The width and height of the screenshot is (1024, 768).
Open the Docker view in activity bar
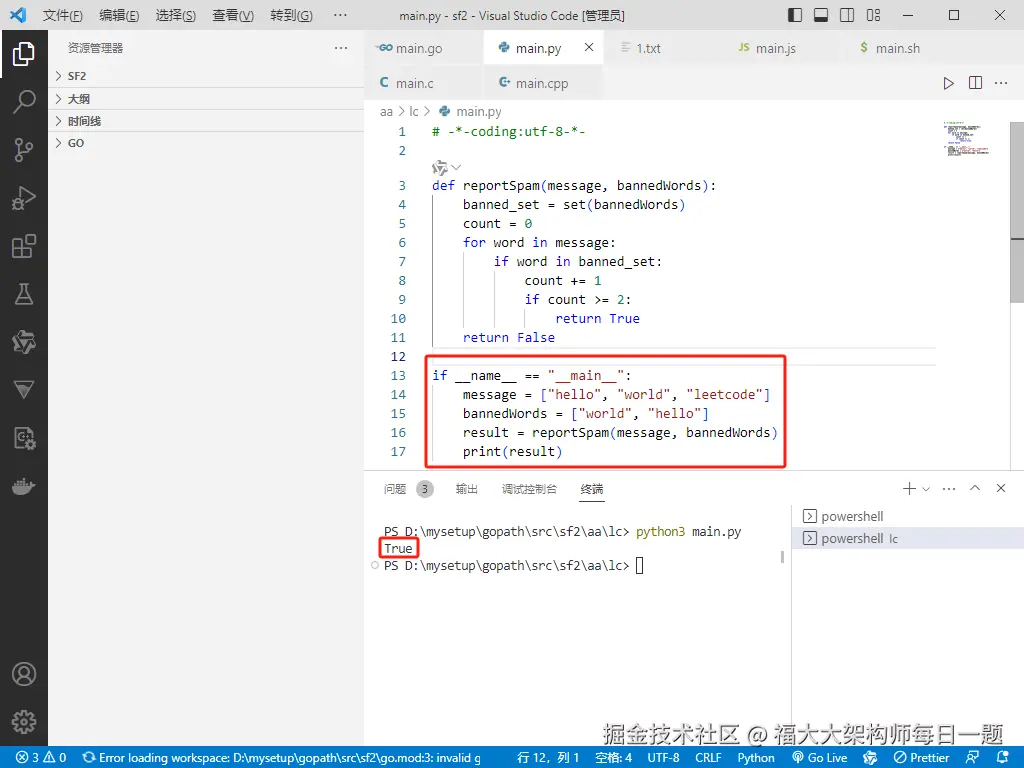24,487
